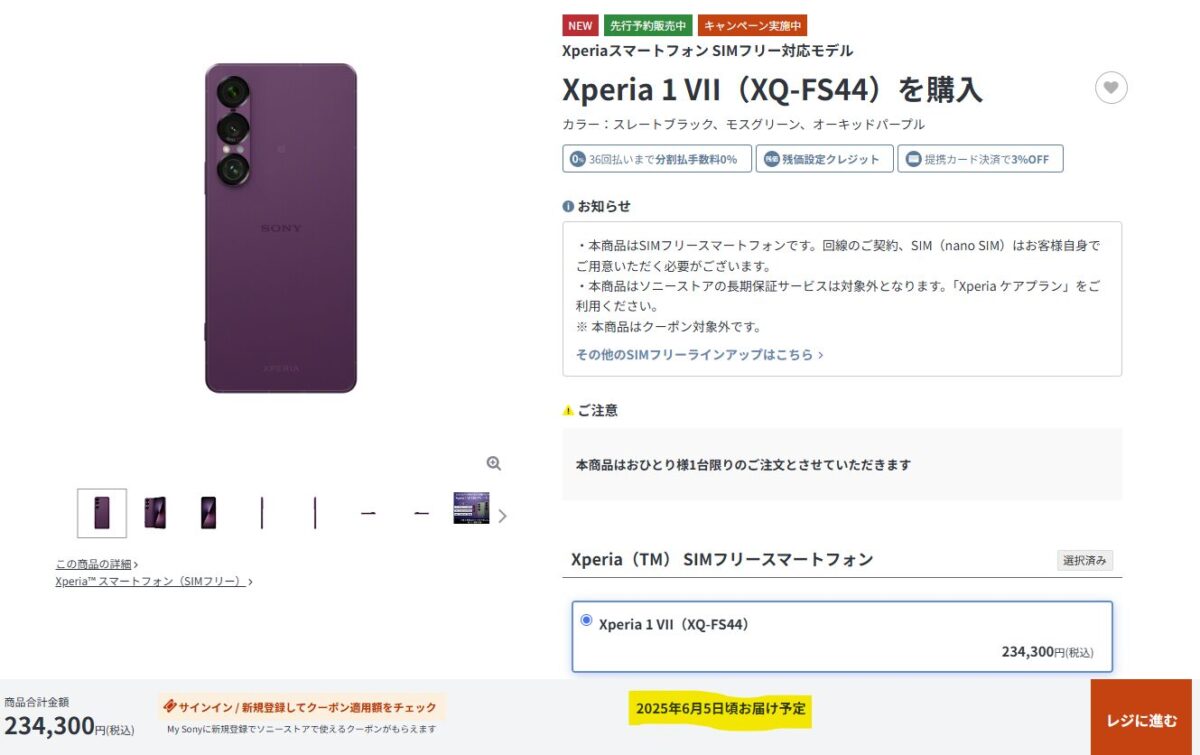
Task: Click the coupon tag sign-in banner
Action: (302, 707)
